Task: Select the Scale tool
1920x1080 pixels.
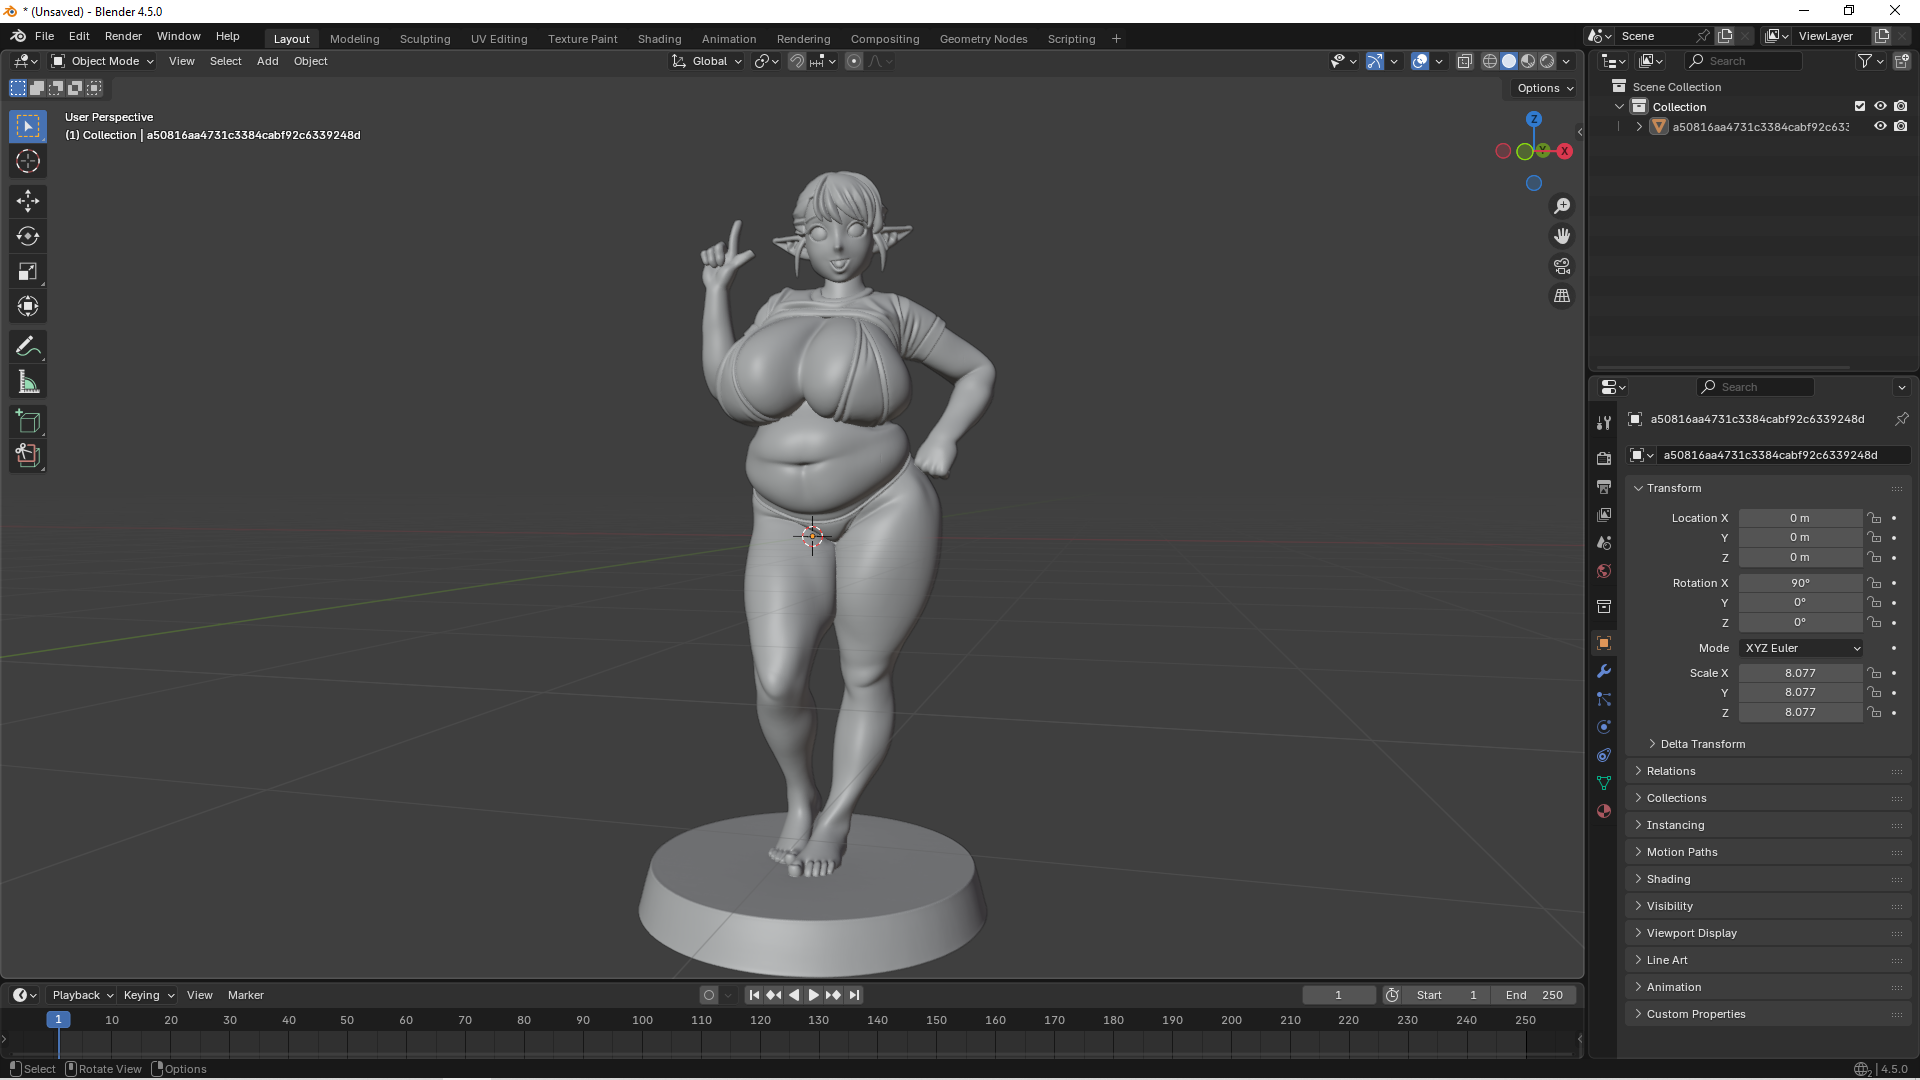Action: pyautogui.click(x=28, y=272)
